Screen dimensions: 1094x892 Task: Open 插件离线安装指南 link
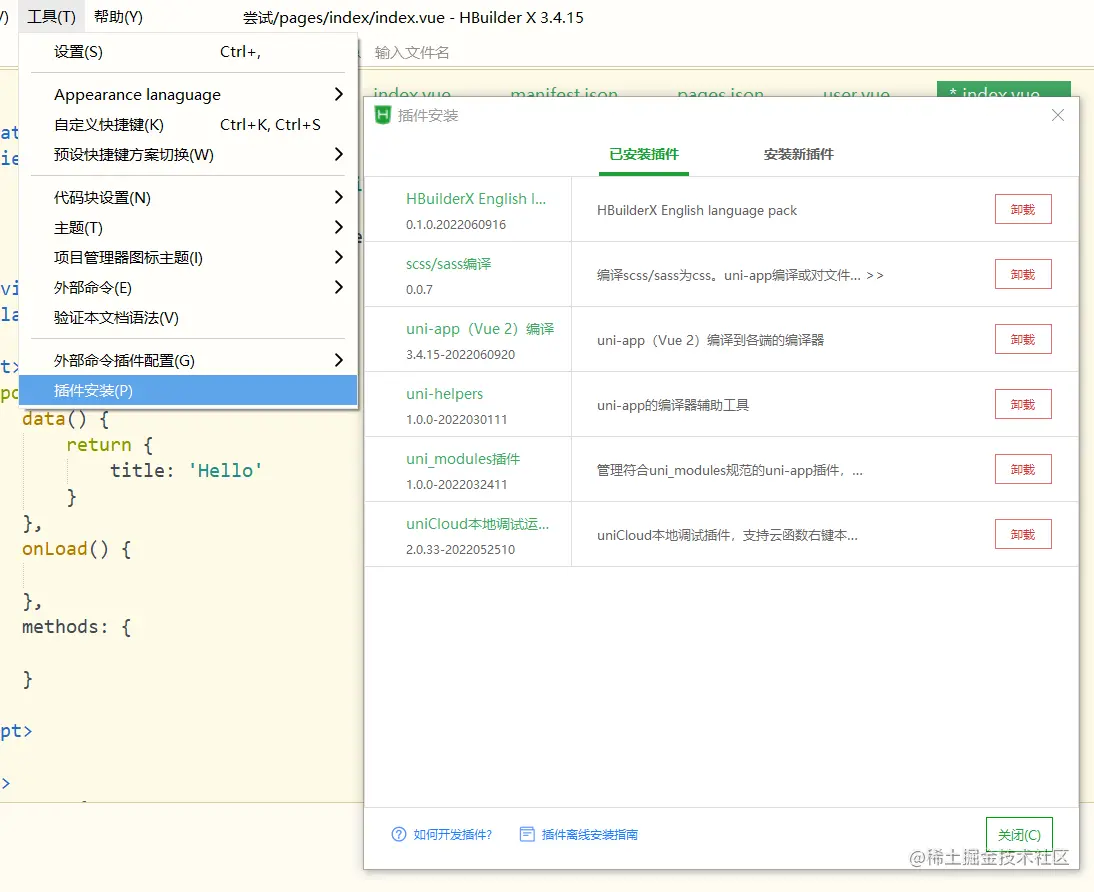tap(590, 835)
